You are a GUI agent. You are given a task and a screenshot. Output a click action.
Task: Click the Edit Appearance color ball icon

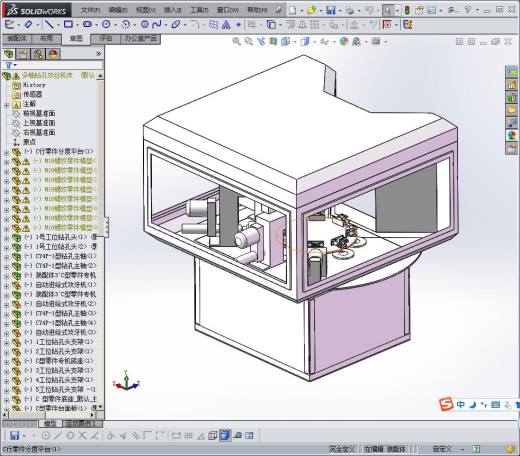coord(344,42)
